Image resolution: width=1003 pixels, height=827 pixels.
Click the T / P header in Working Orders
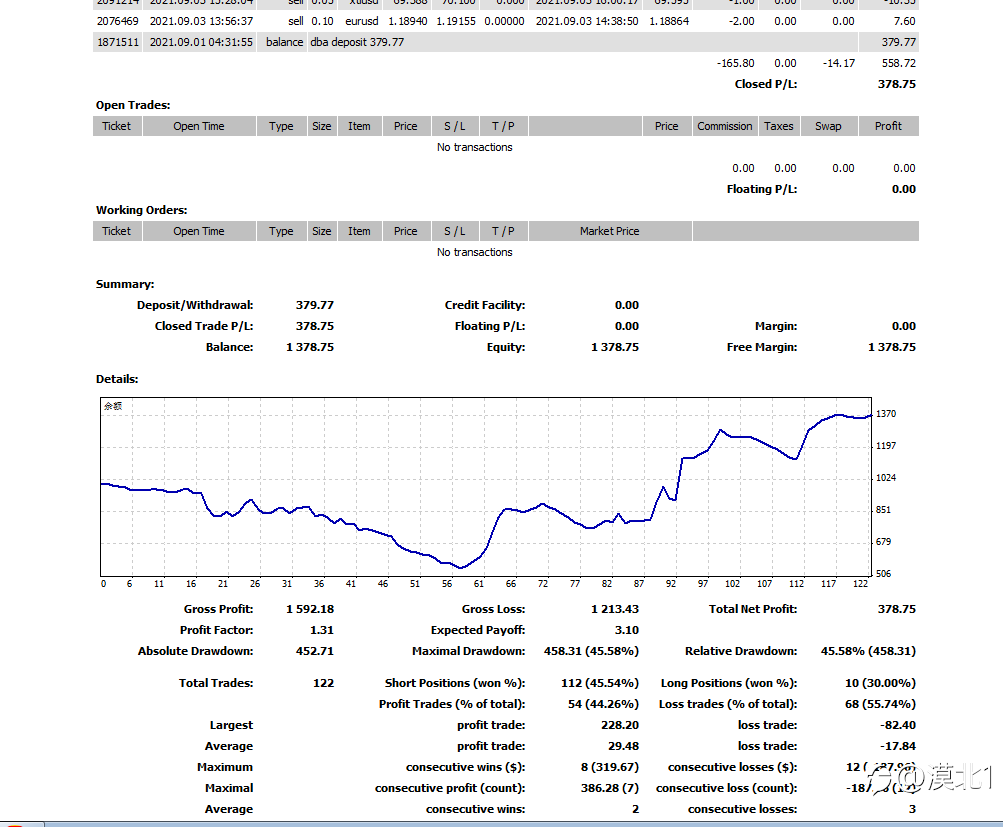[x=503, y=231]
